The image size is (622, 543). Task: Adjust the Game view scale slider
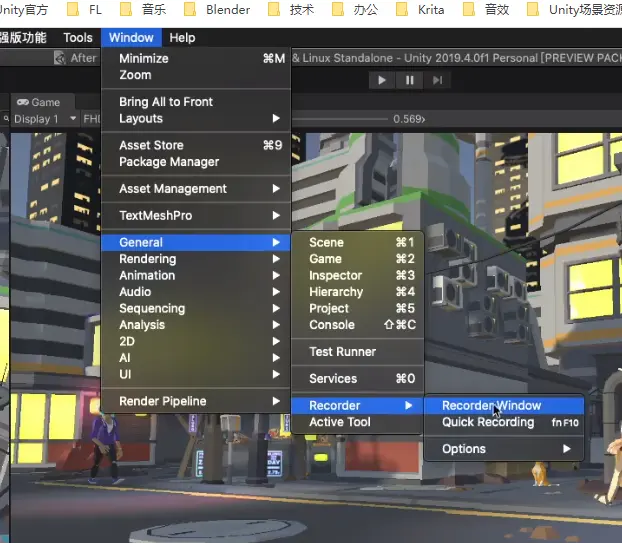tap(340, 119)
